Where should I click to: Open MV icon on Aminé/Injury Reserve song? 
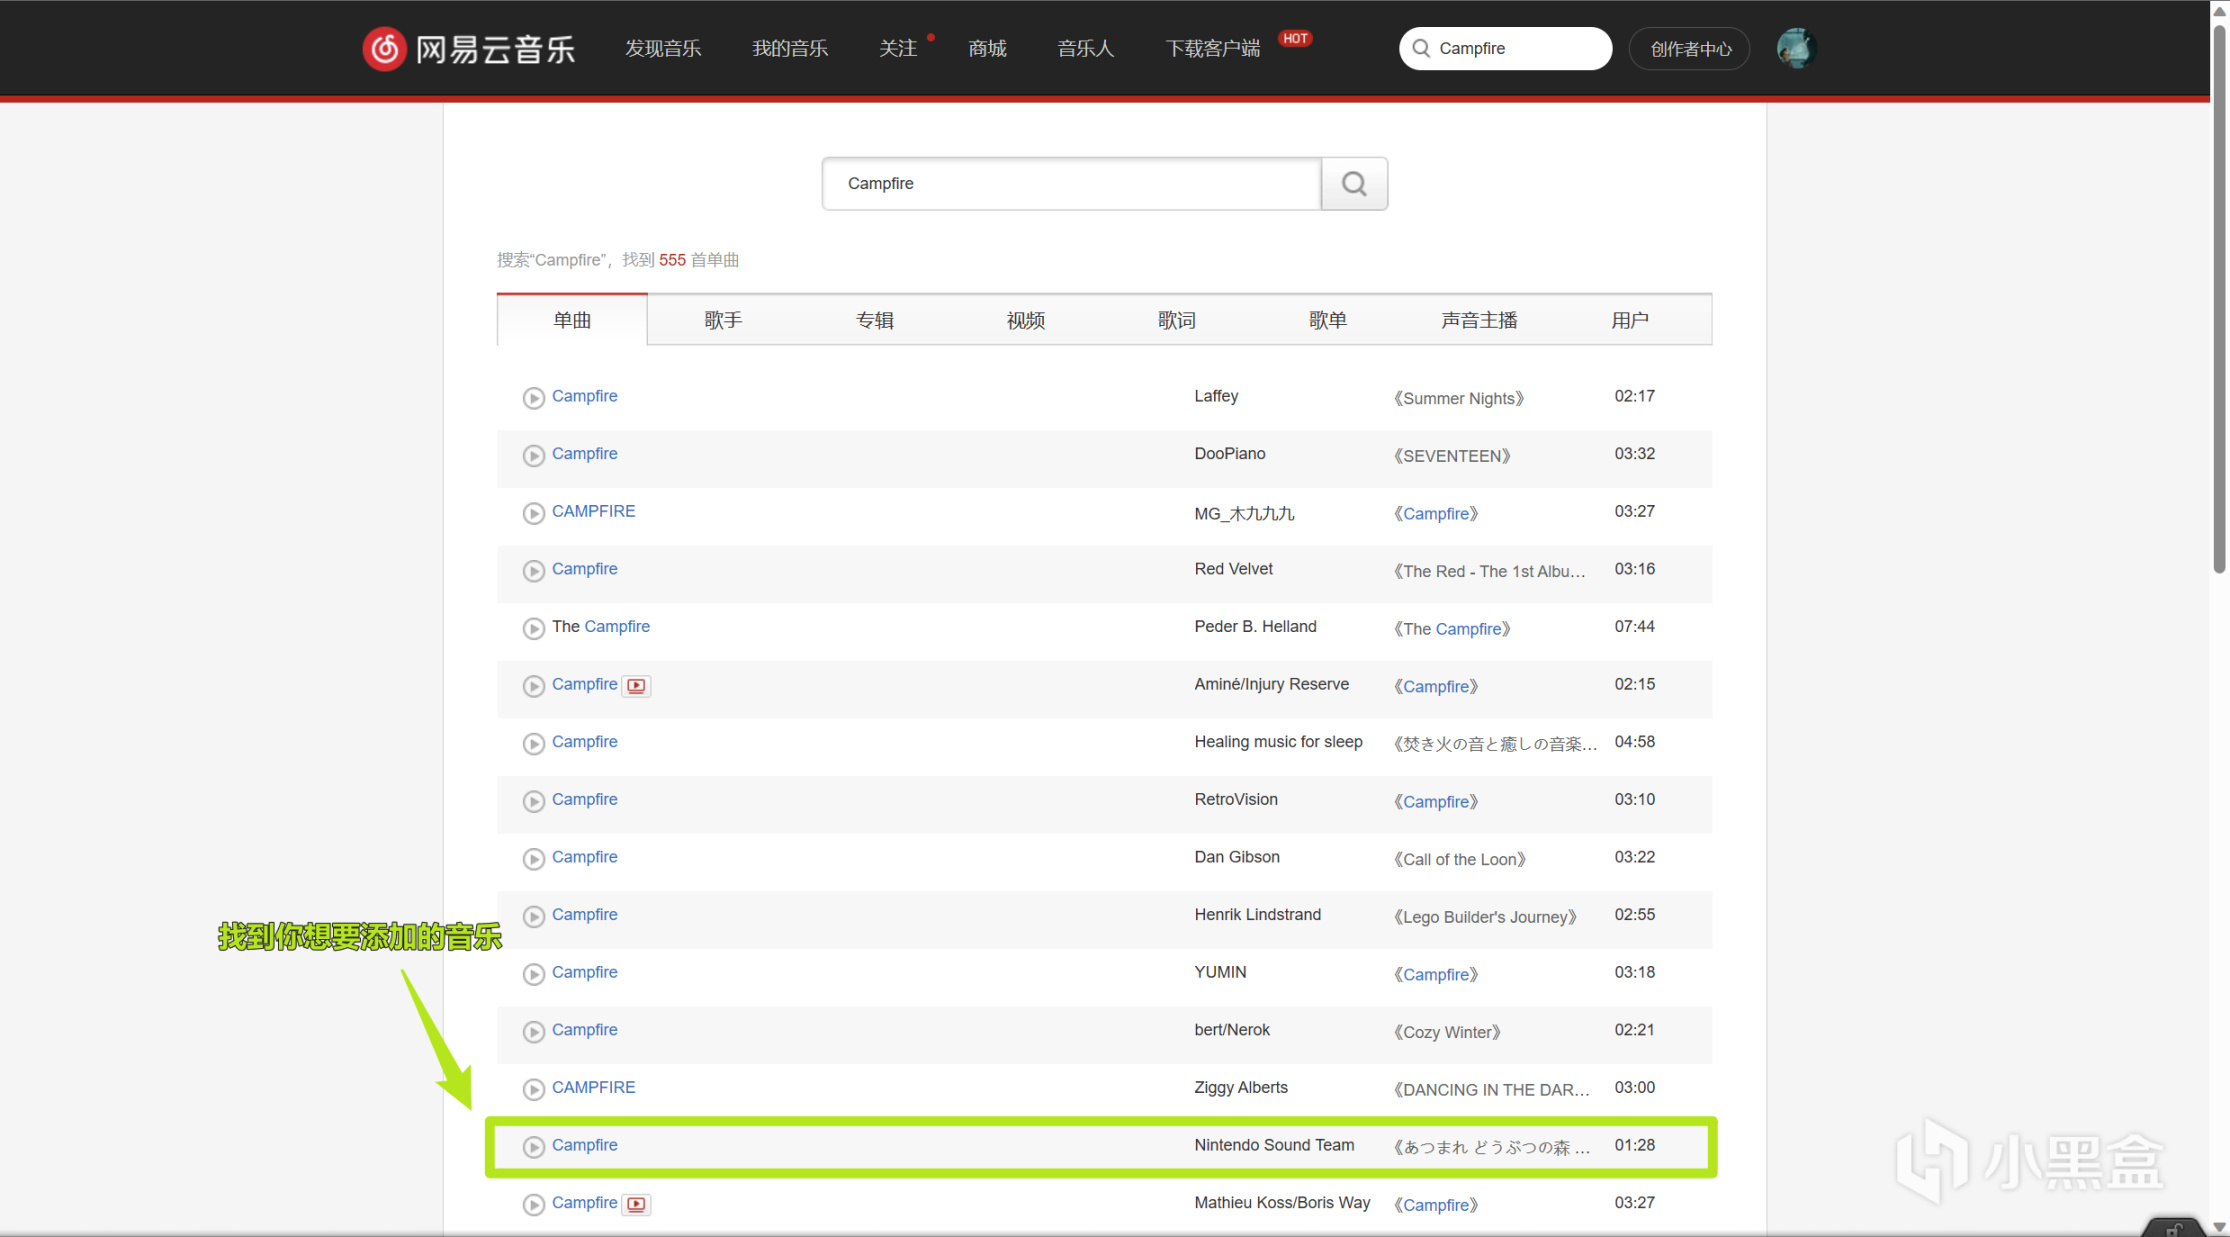(636, 686)
